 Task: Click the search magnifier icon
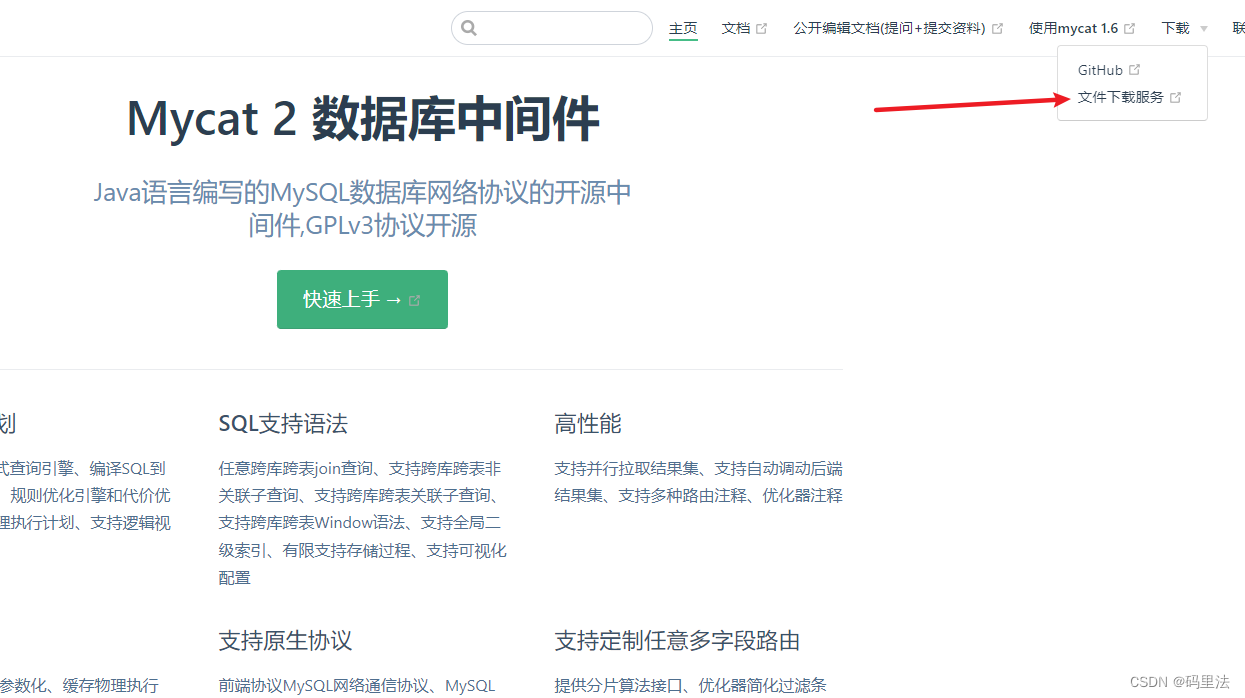click(469, 28)
